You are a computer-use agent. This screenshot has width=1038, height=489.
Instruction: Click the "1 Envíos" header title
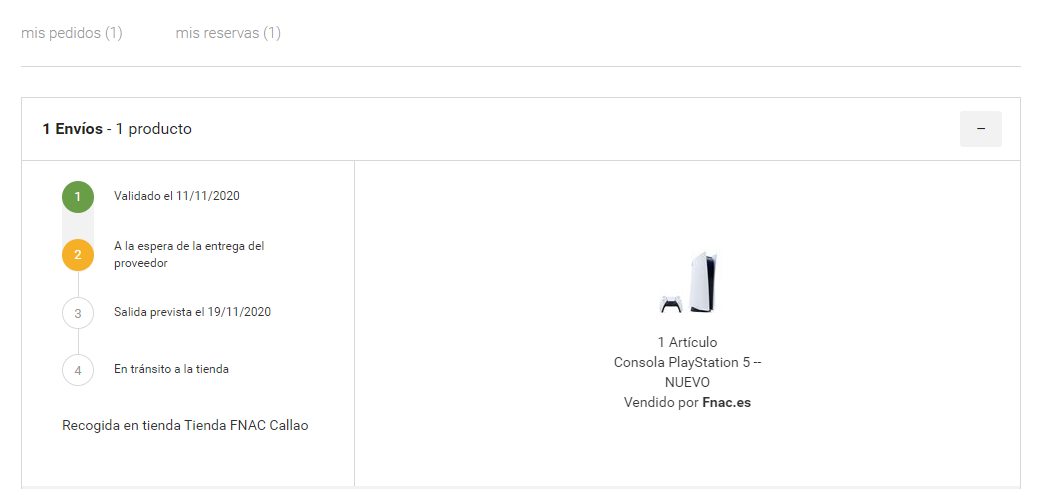tap(72, 129)
